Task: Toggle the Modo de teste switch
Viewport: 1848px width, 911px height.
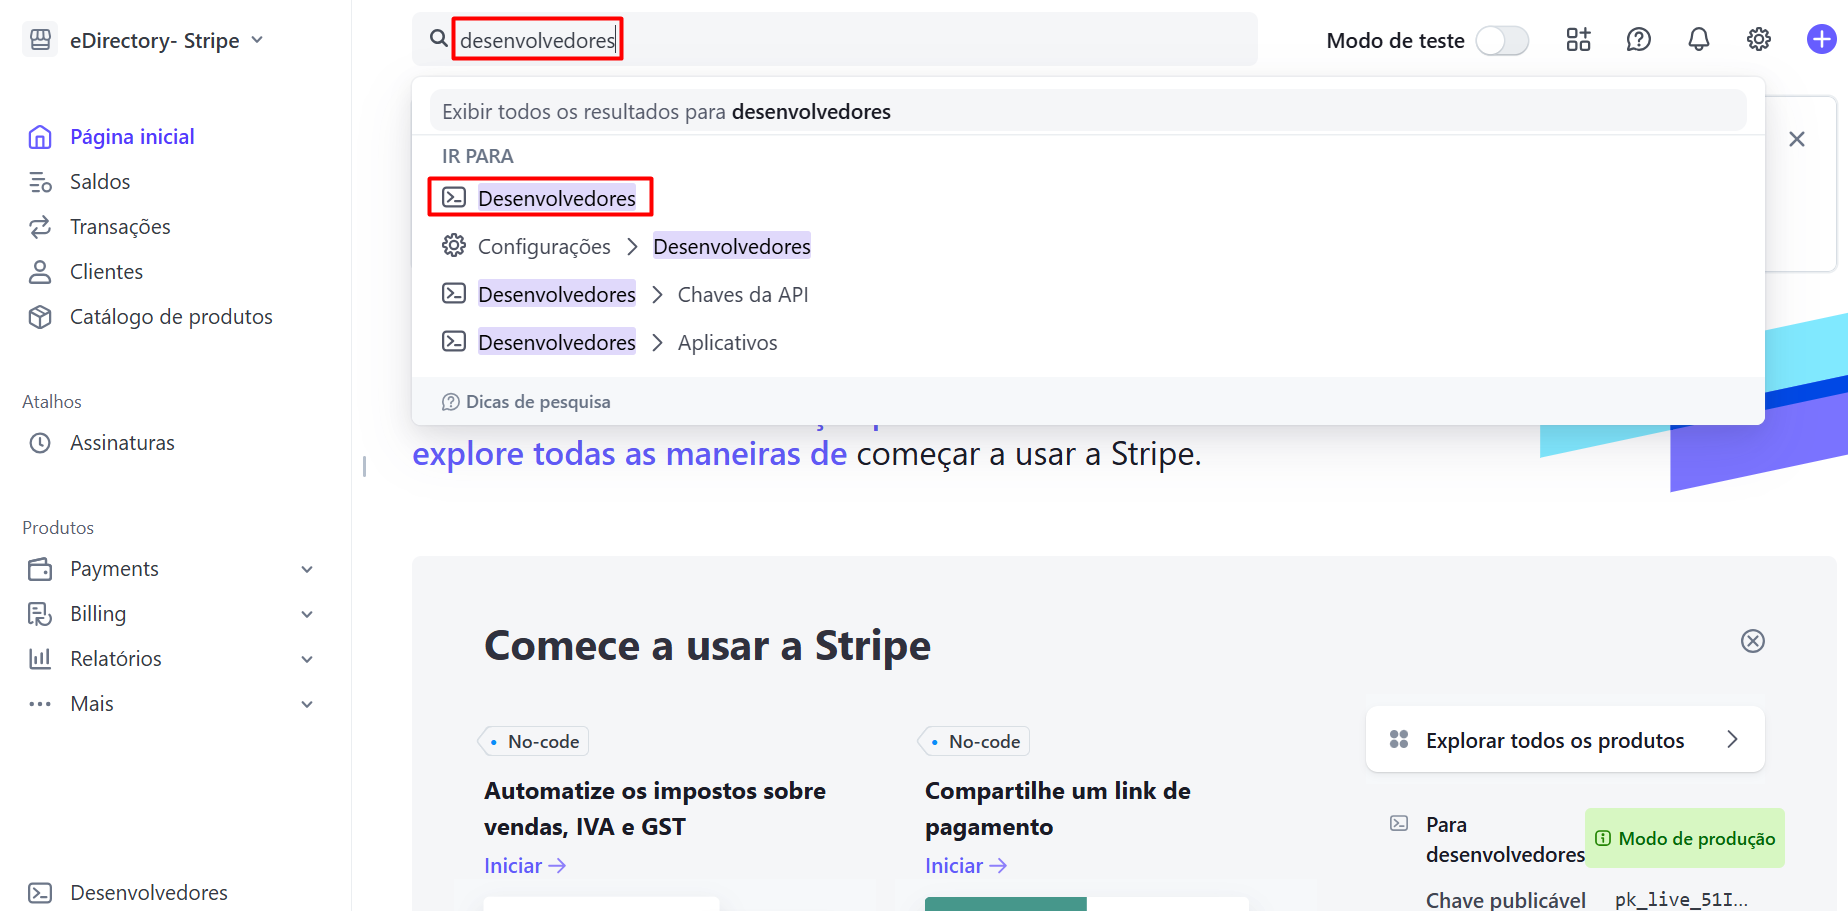Action: pyautogui.click(x=1502, y=40)
